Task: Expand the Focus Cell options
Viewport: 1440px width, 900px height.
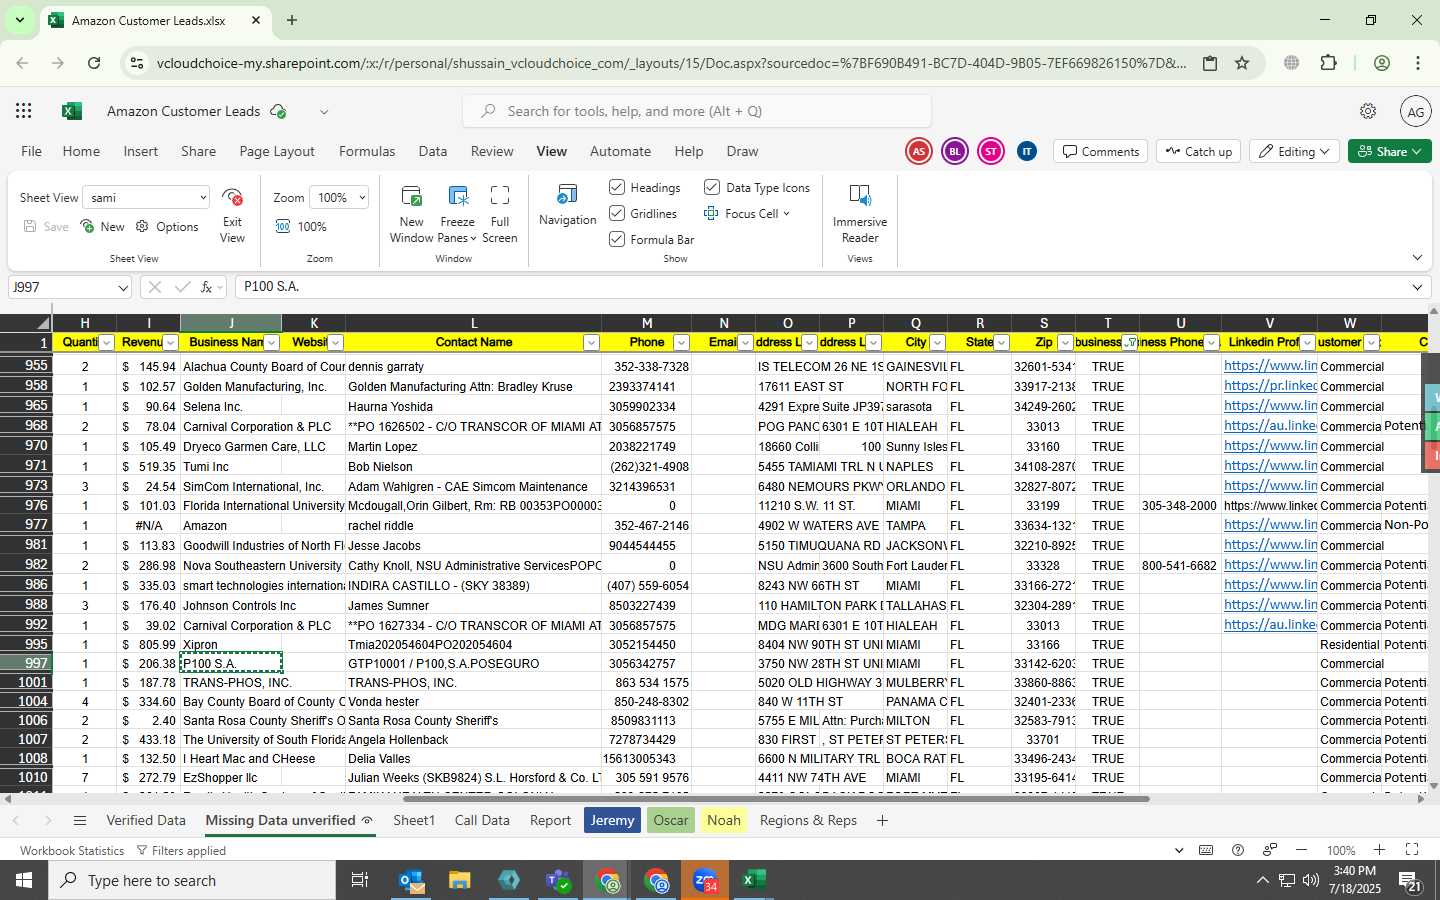Action: coord(786,214)
